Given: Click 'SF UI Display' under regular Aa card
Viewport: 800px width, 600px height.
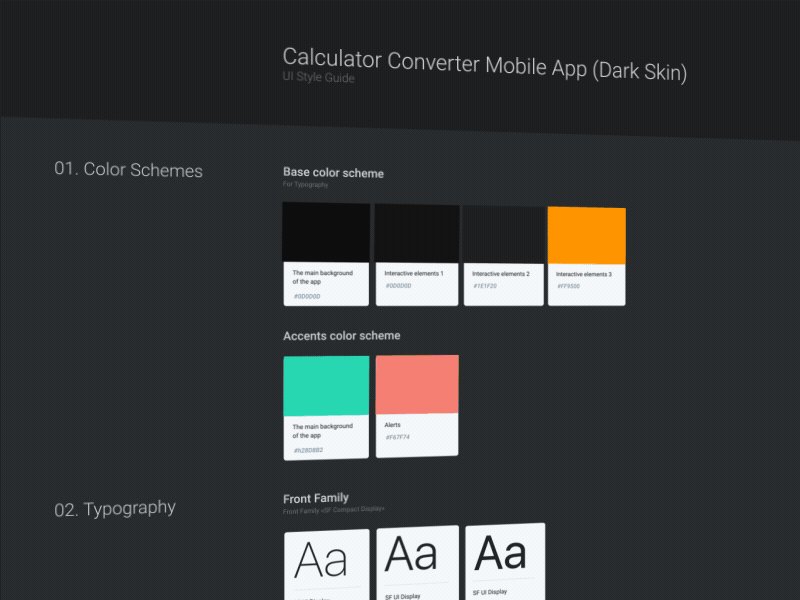Looking at the screenshot, I should coord(403,596).
